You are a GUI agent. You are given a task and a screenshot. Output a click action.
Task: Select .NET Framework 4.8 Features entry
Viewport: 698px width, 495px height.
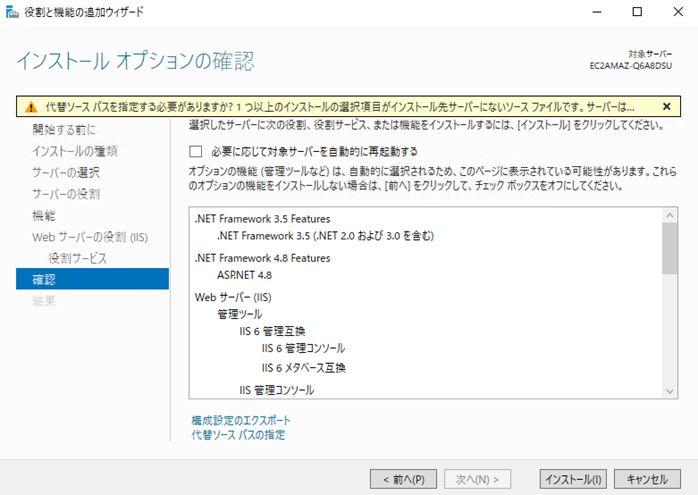click(x=262, y=258)
